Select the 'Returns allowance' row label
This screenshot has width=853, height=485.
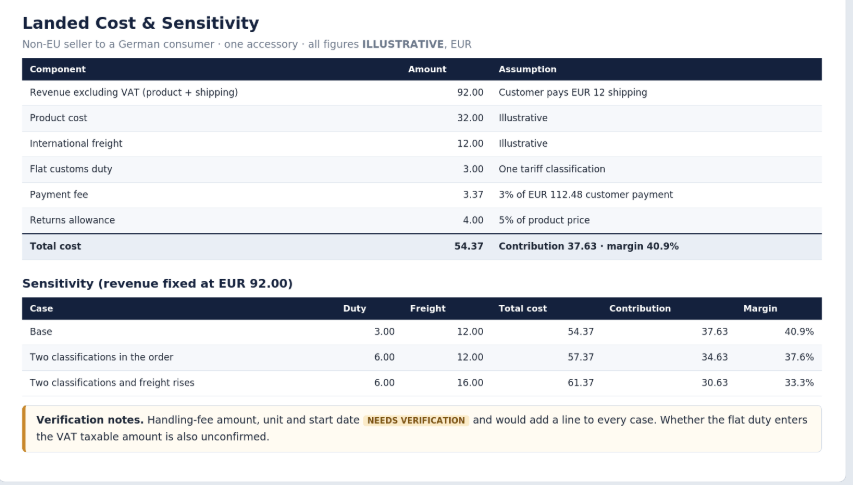pyautogui.click(x=72, y=220)
